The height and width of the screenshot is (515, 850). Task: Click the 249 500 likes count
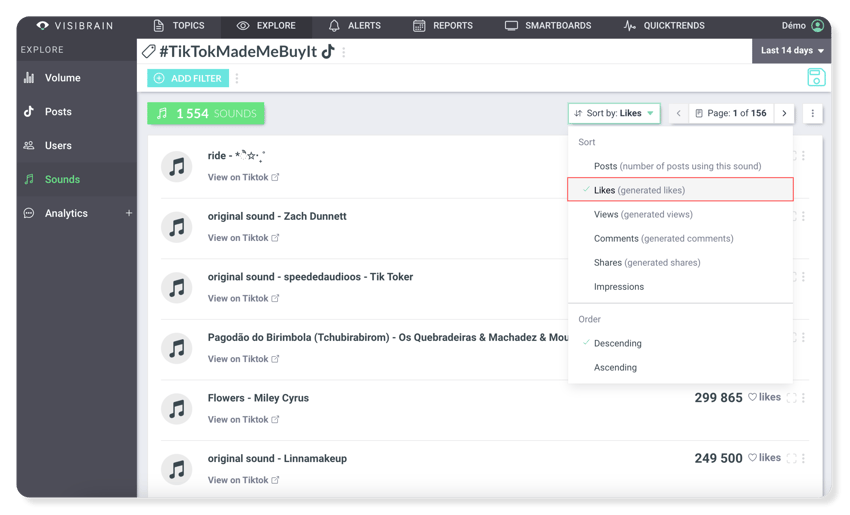tap(738, 458)
